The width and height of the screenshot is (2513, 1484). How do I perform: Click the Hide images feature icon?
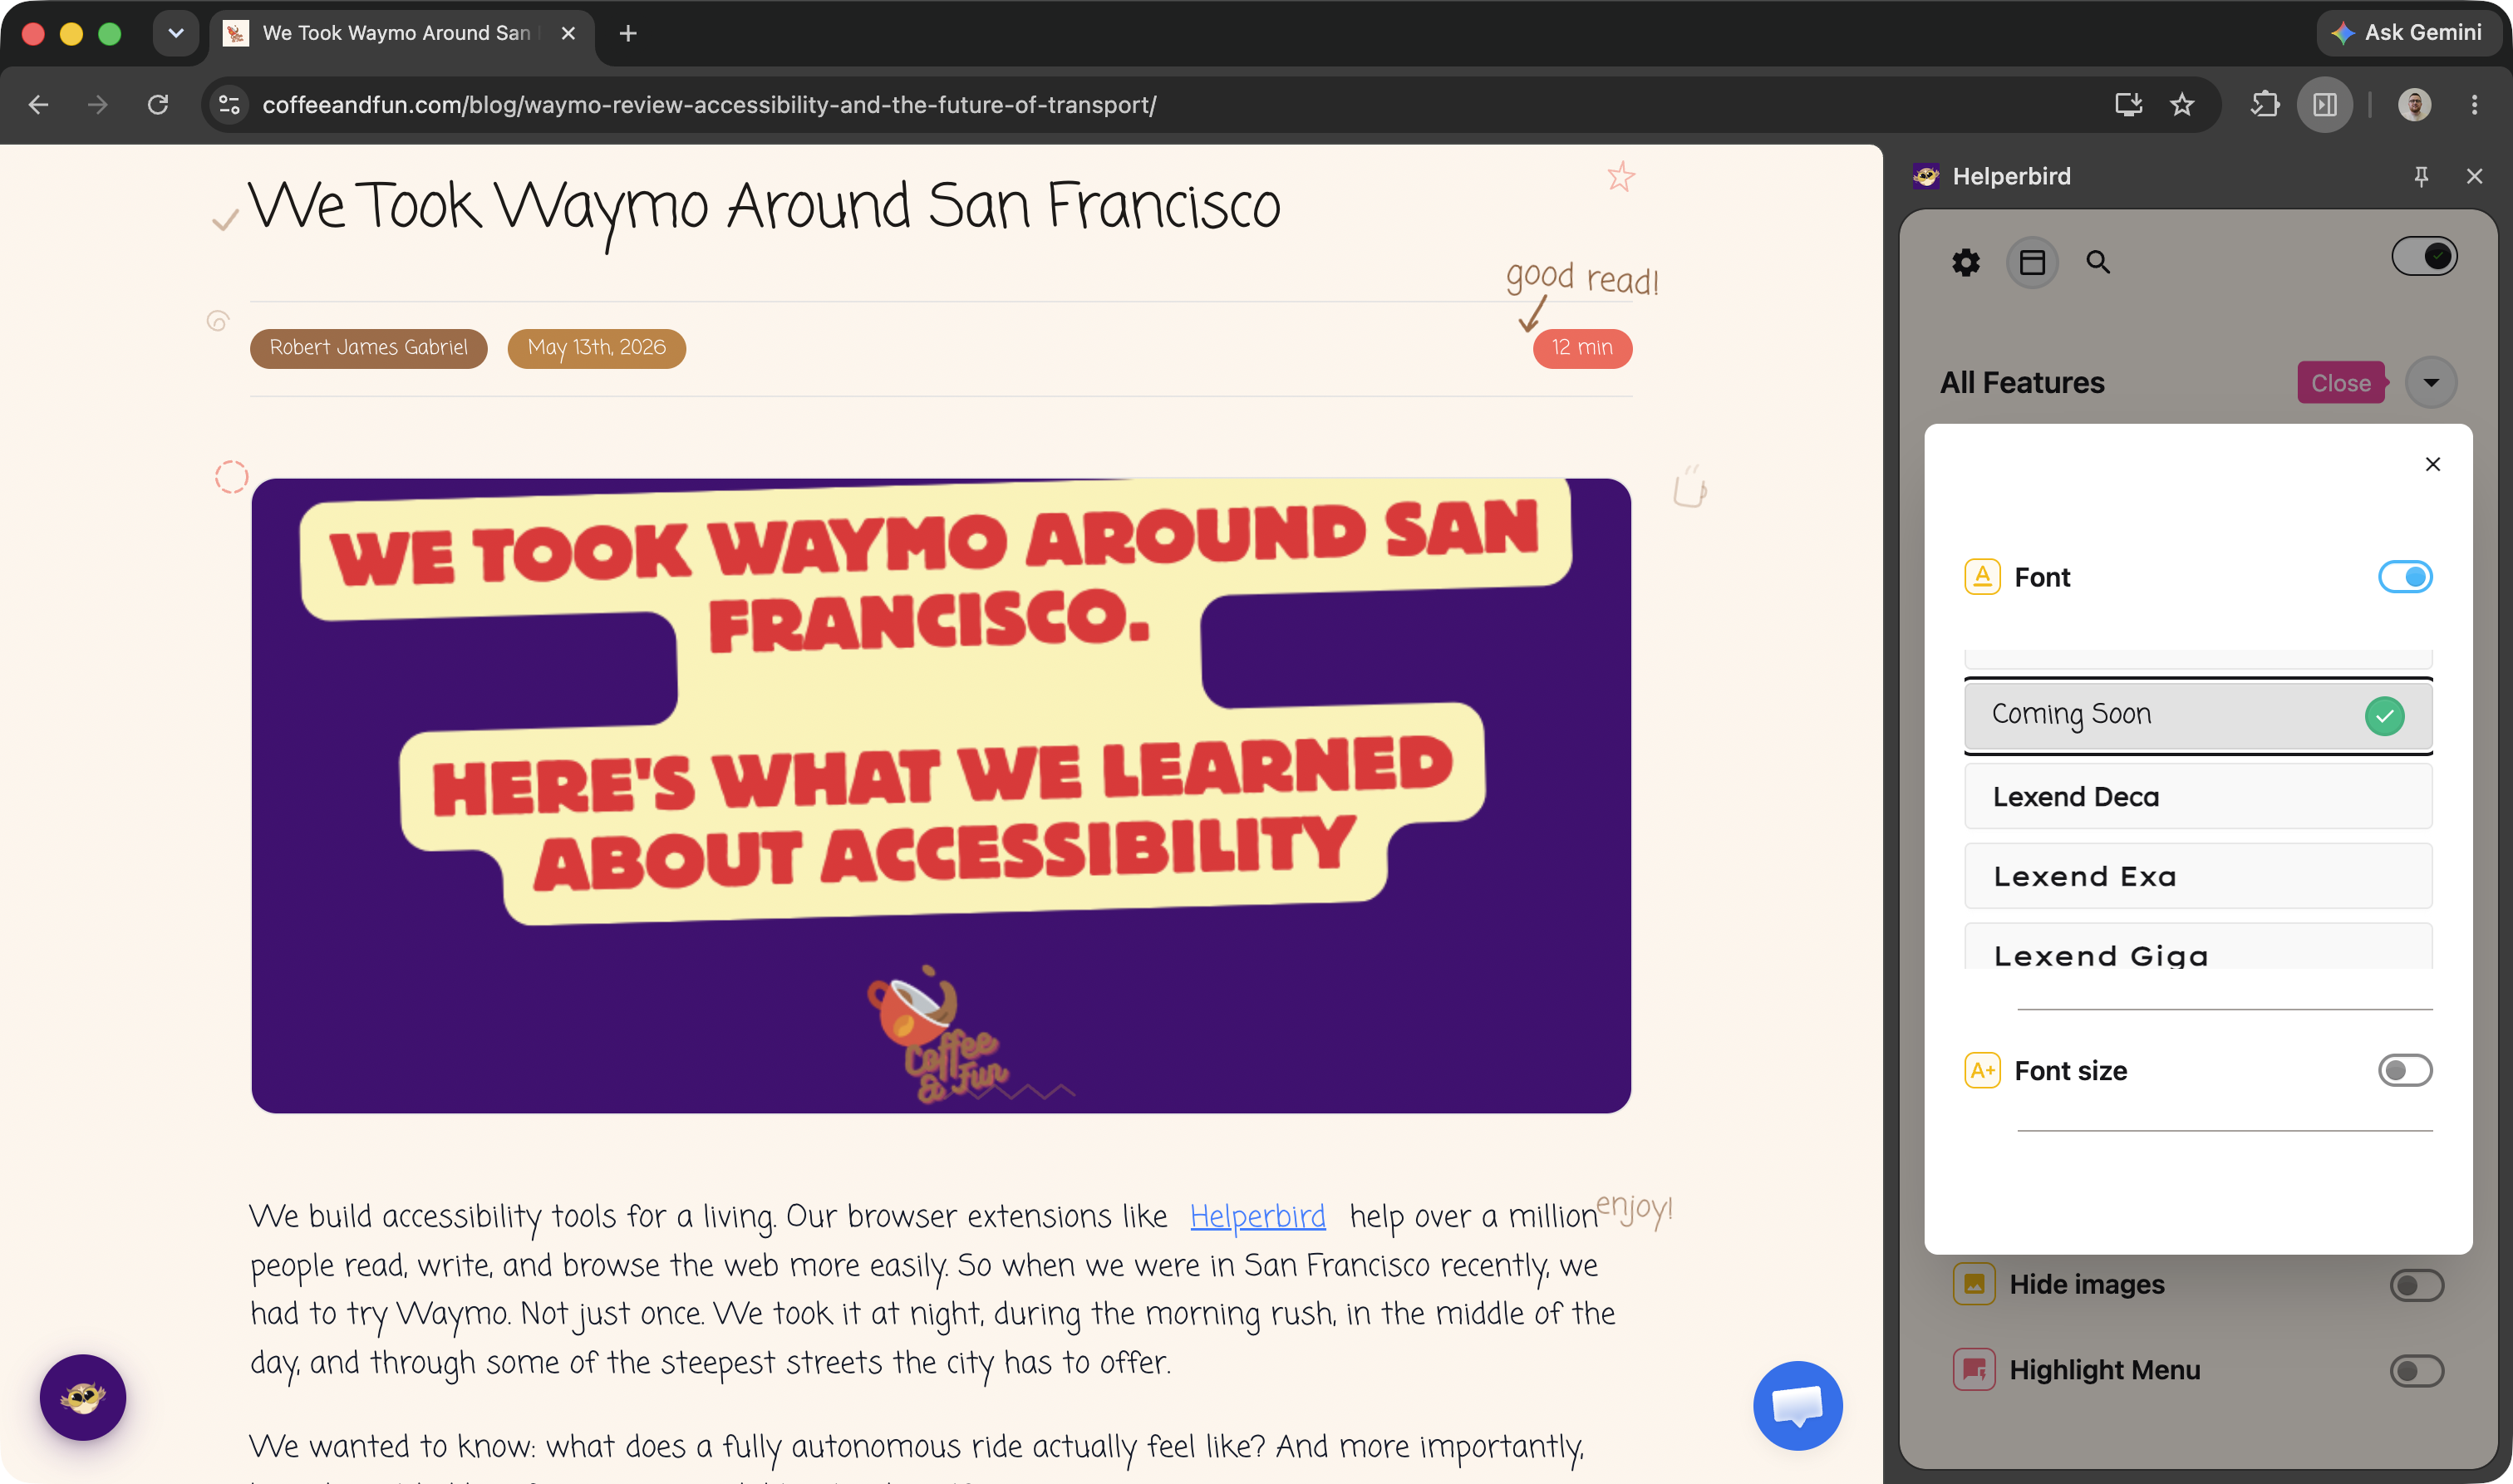(1974, 1284)
